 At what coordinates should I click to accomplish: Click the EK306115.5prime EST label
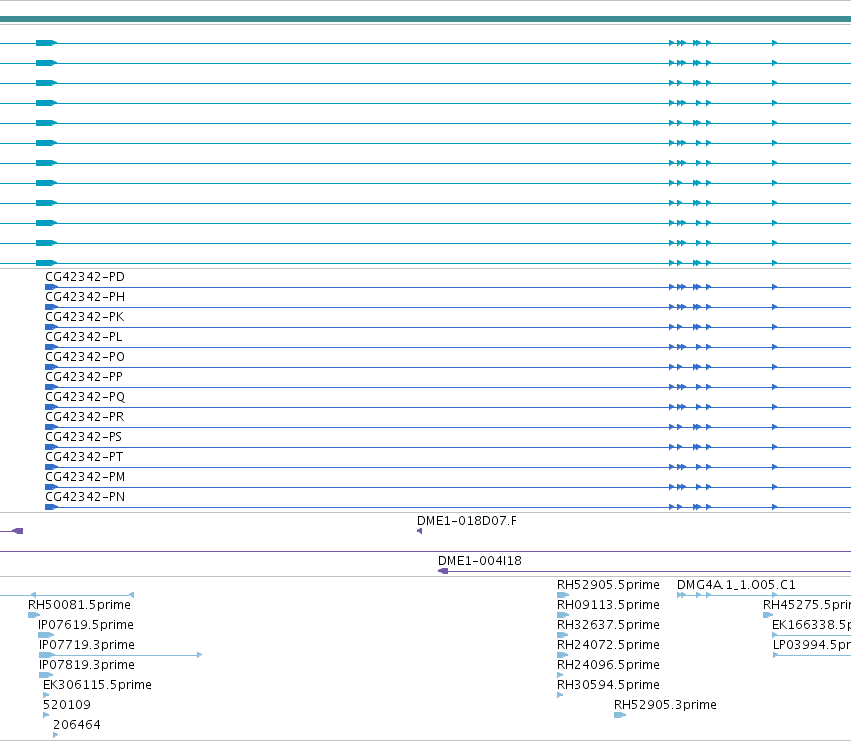[97, 685]
